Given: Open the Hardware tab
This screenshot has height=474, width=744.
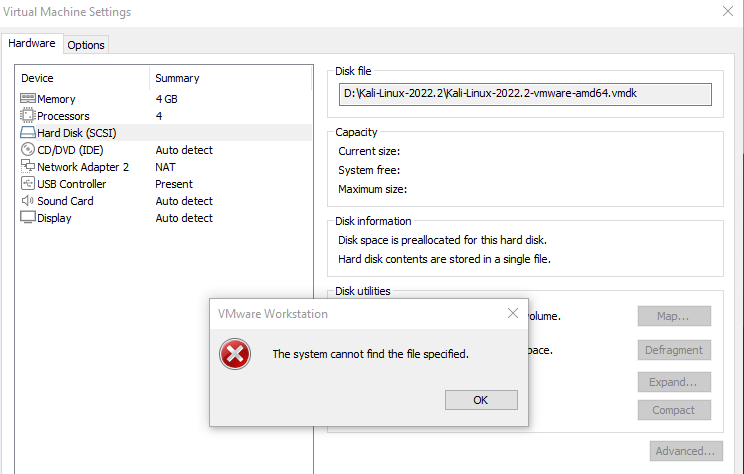Looking at the screenshot, I should click(x=32, y=43).
